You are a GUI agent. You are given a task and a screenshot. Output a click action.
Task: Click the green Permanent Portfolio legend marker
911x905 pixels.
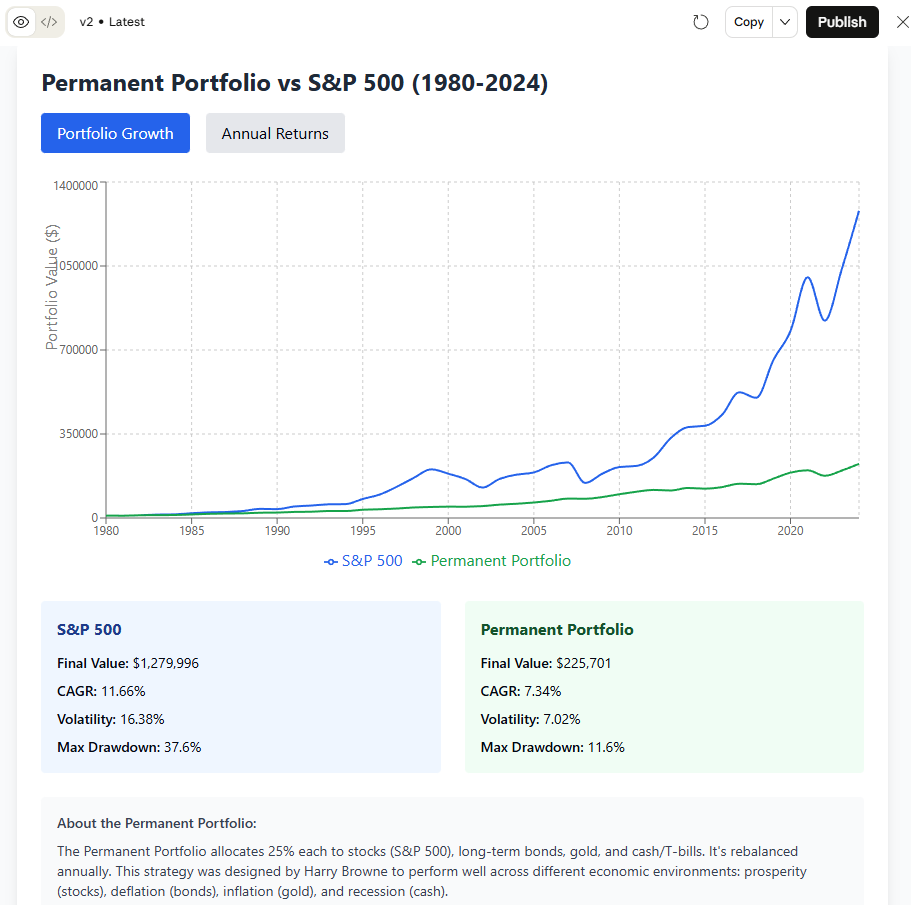pos(420,562)
